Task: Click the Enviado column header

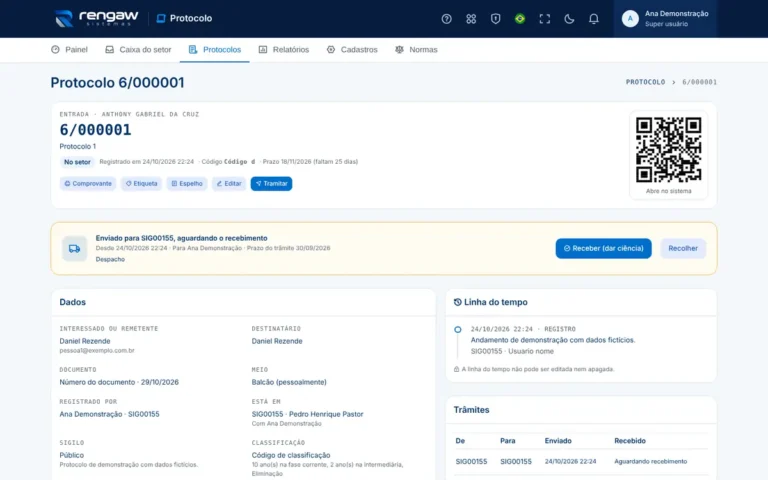Action: 558,441
